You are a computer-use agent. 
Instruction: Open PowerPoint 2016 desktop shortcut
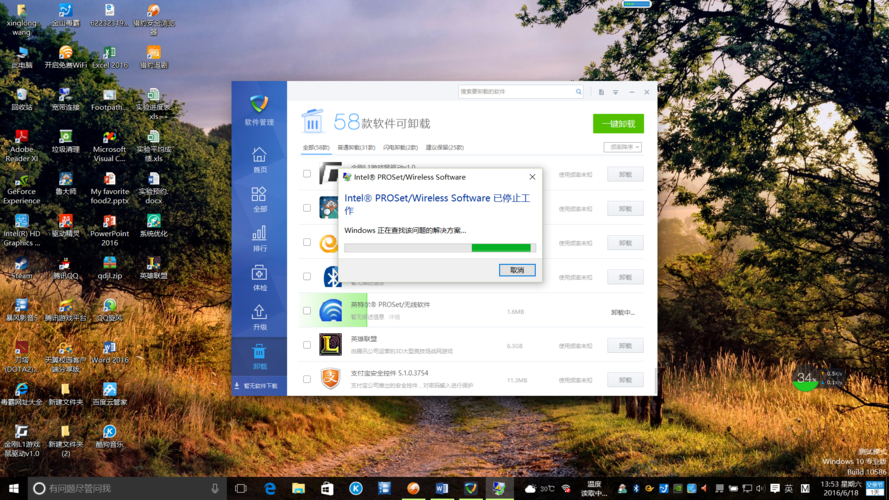click(x=109, y=230)
